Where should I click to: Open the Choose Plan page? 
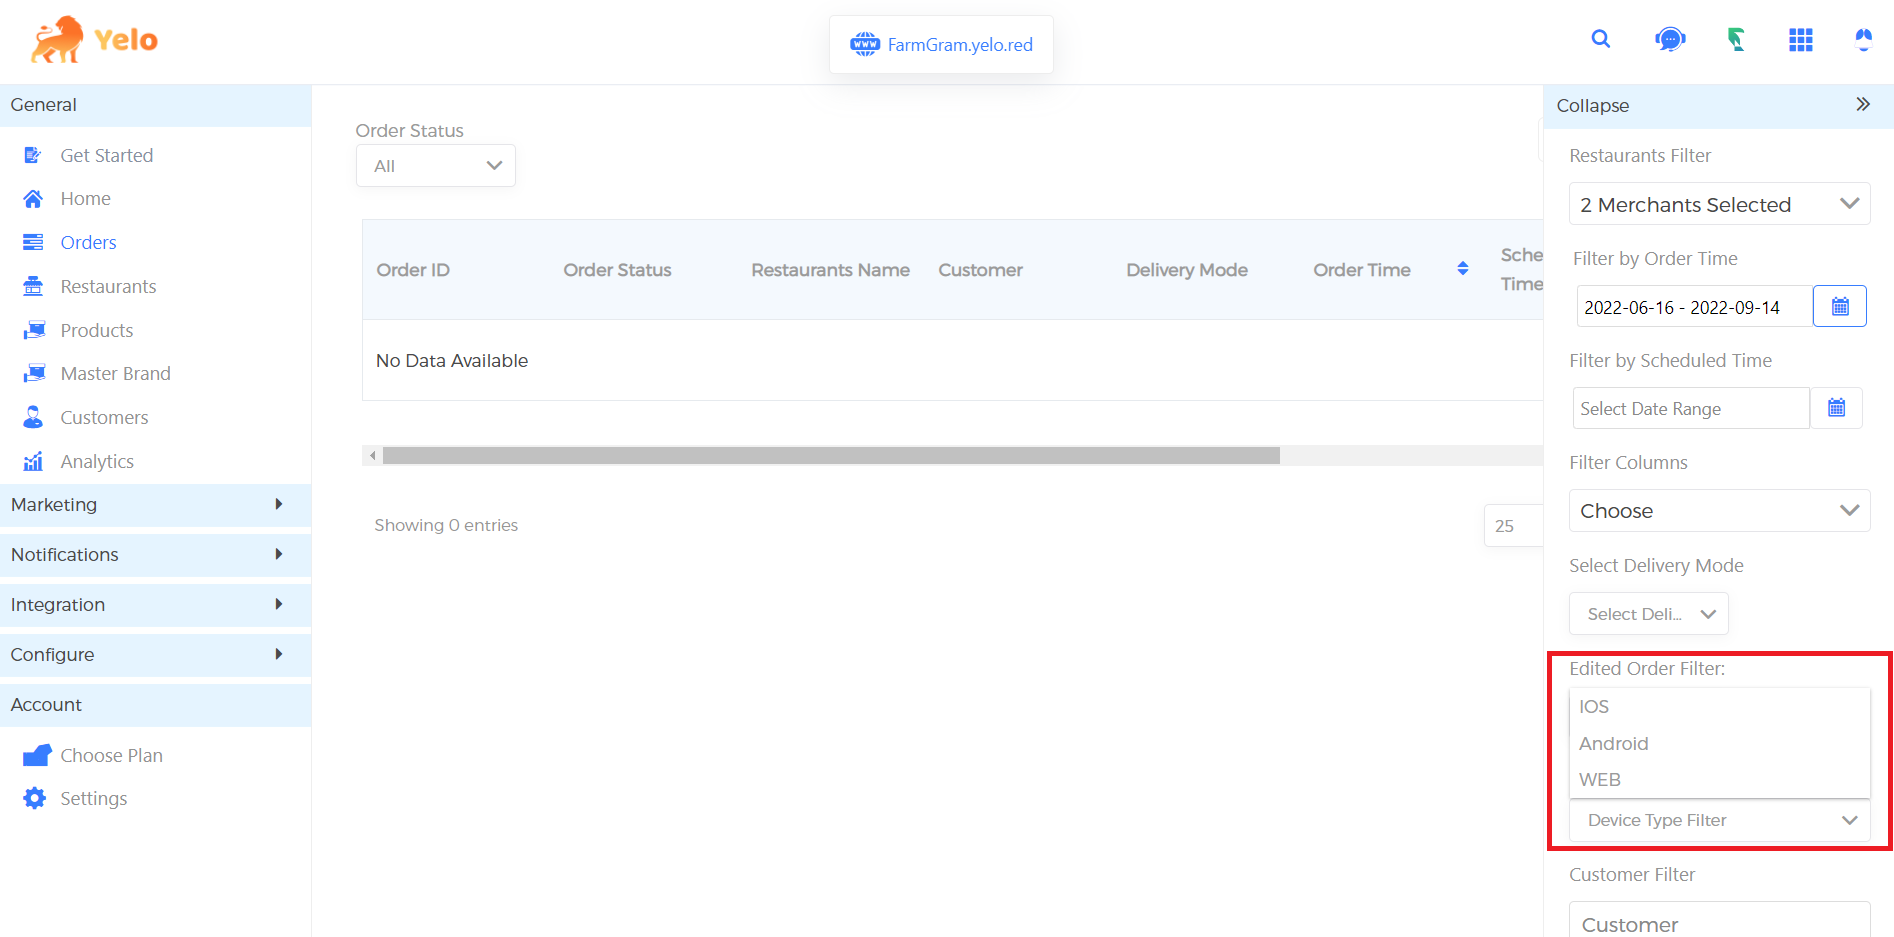click(111, 755)
